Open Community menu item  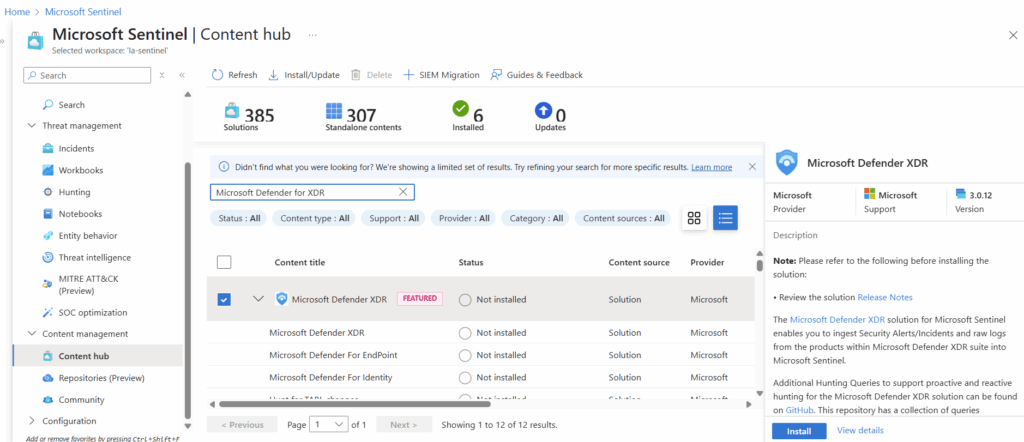tap(81, 400)
